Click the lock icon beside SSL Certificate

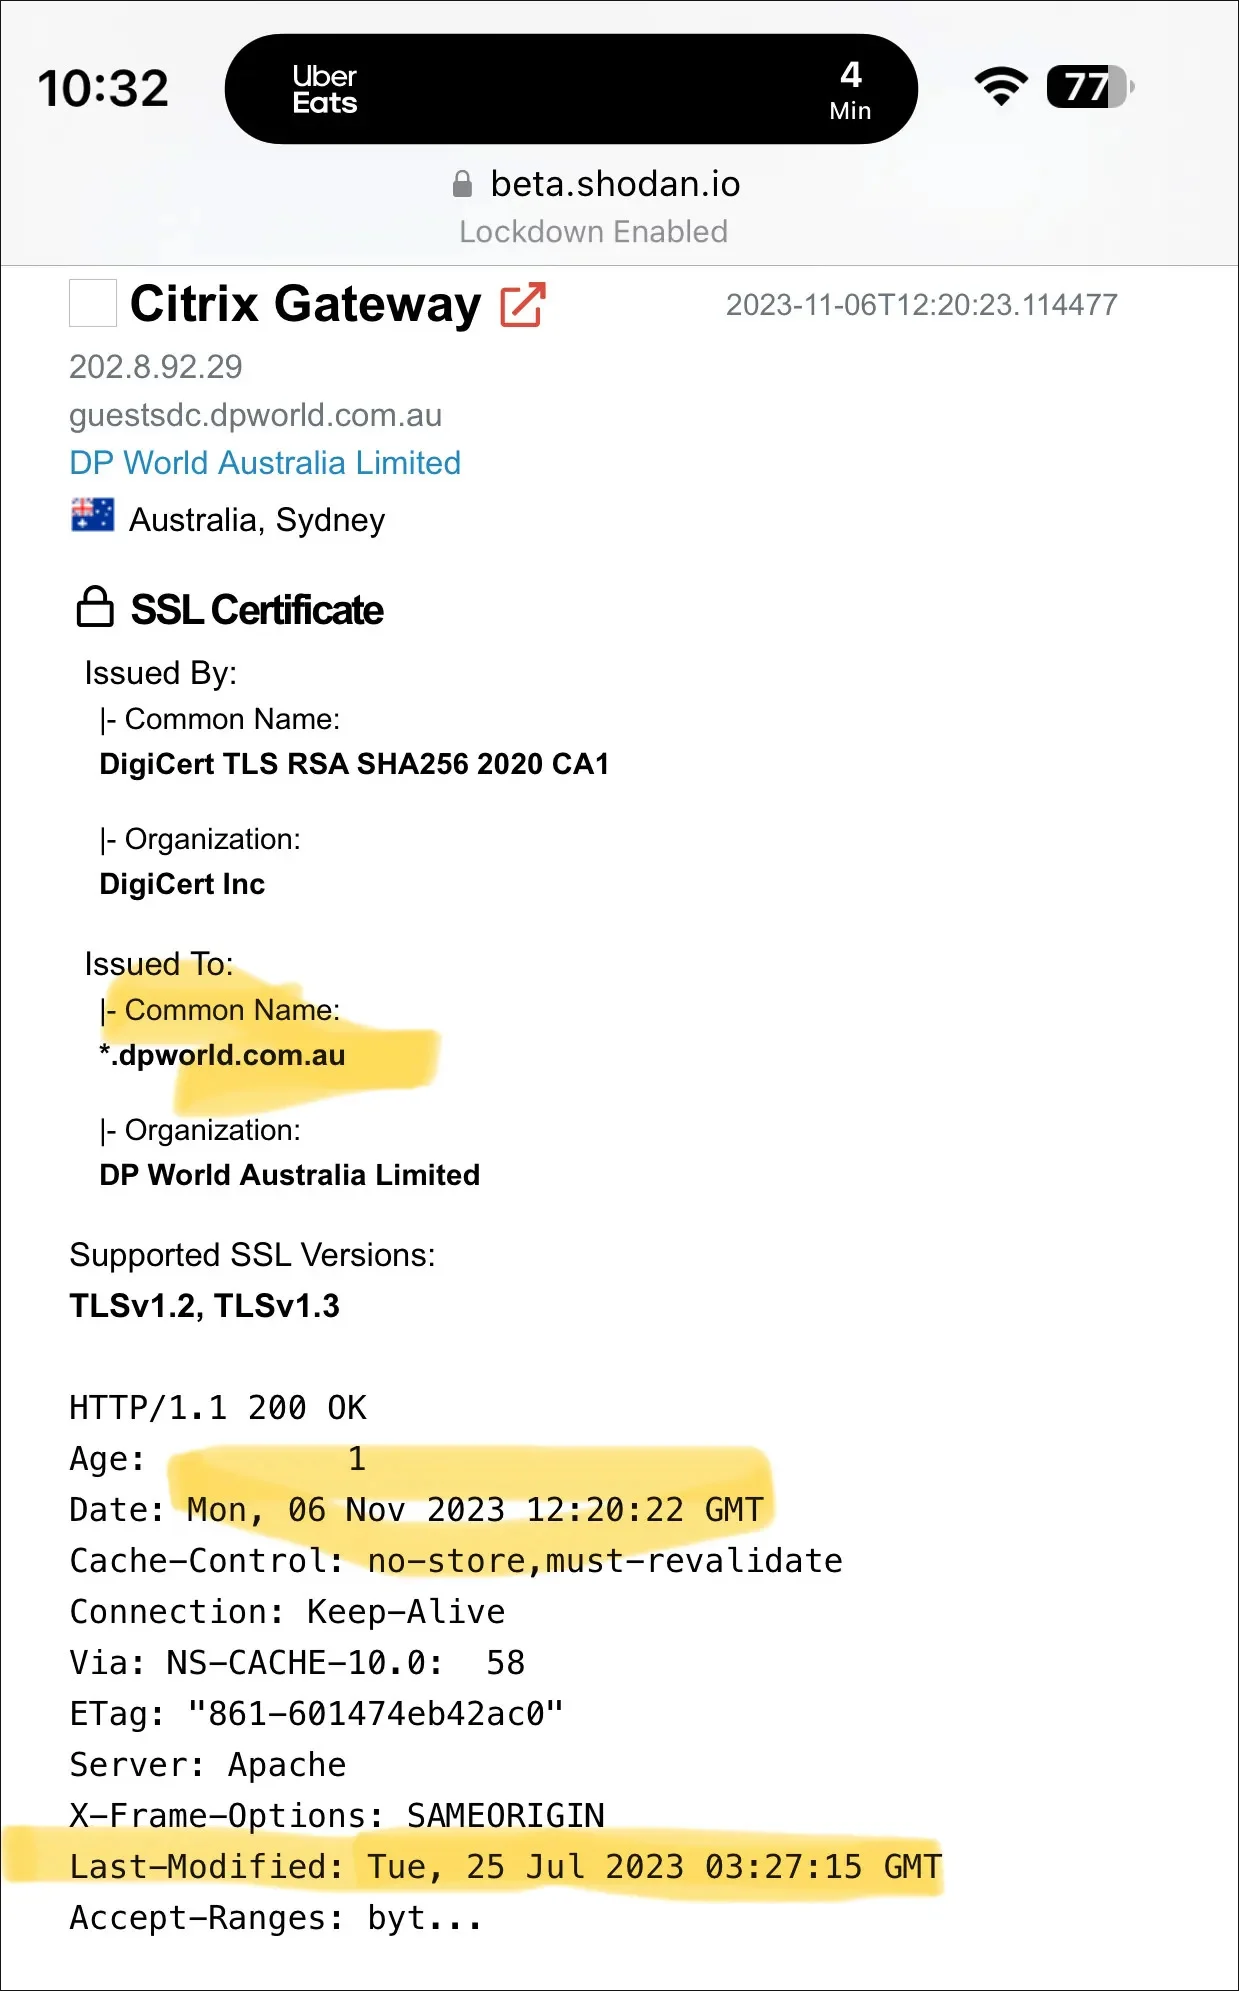coord(95,608)
